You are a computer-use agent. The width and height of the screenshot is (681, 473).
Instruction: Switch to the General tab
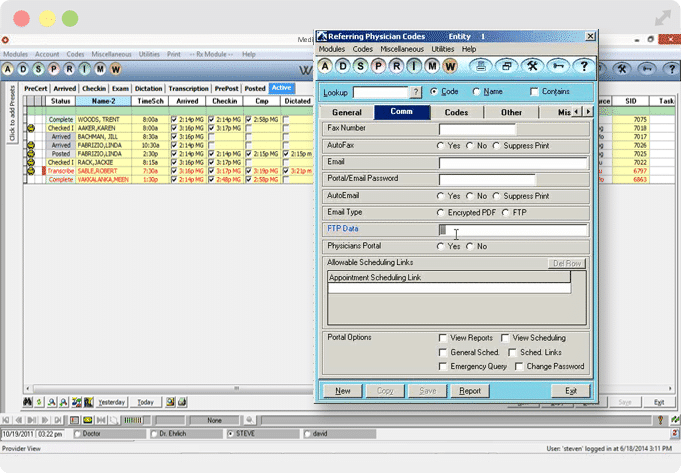coord(347,112)
